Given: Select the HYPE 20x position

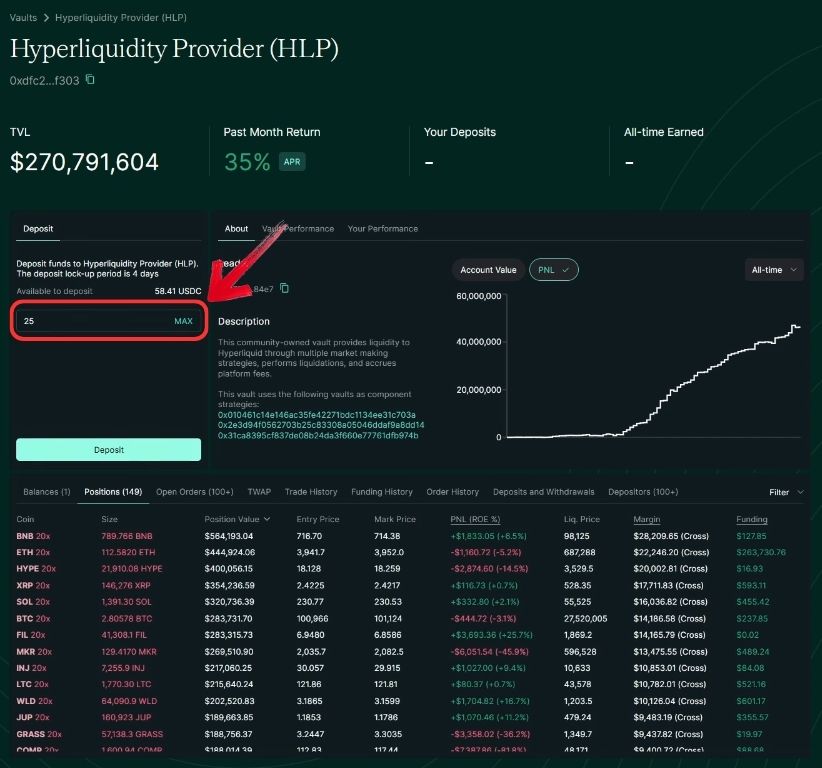Looking at the screenshot, I should (x=36, y=569).
